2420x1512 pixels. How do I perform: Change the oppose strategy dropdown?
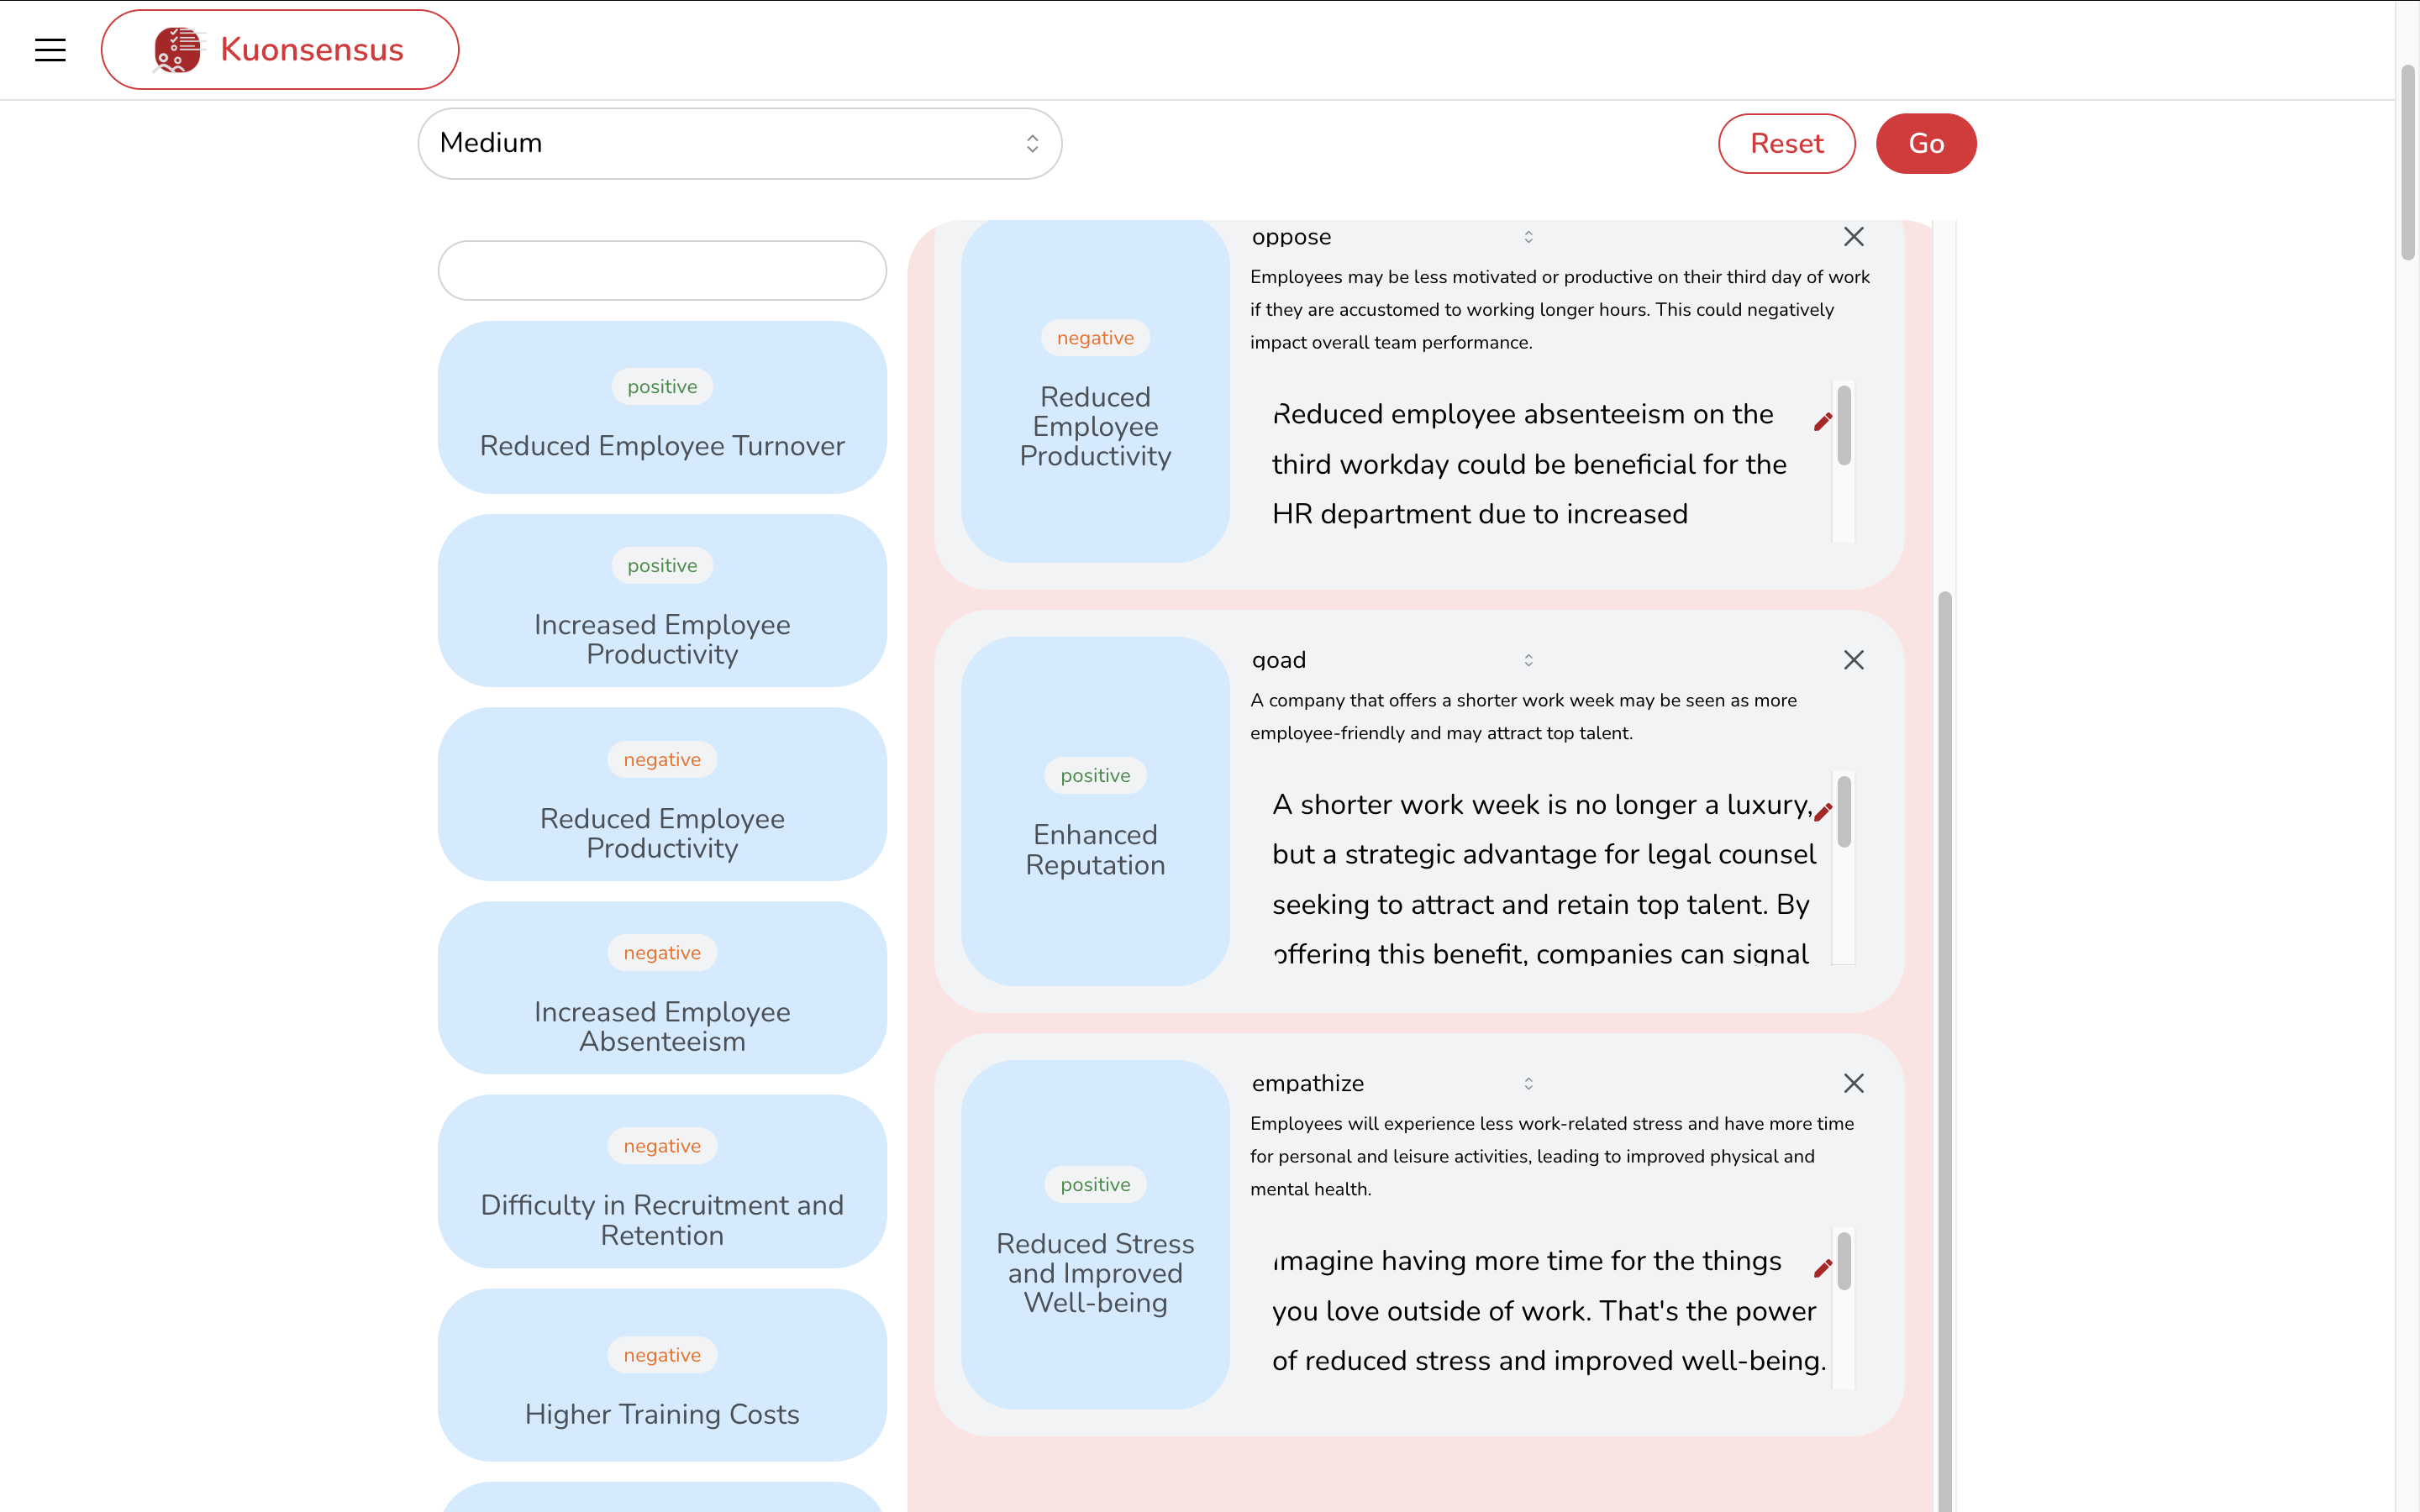pyautogui.click(x=1391, y=237)
